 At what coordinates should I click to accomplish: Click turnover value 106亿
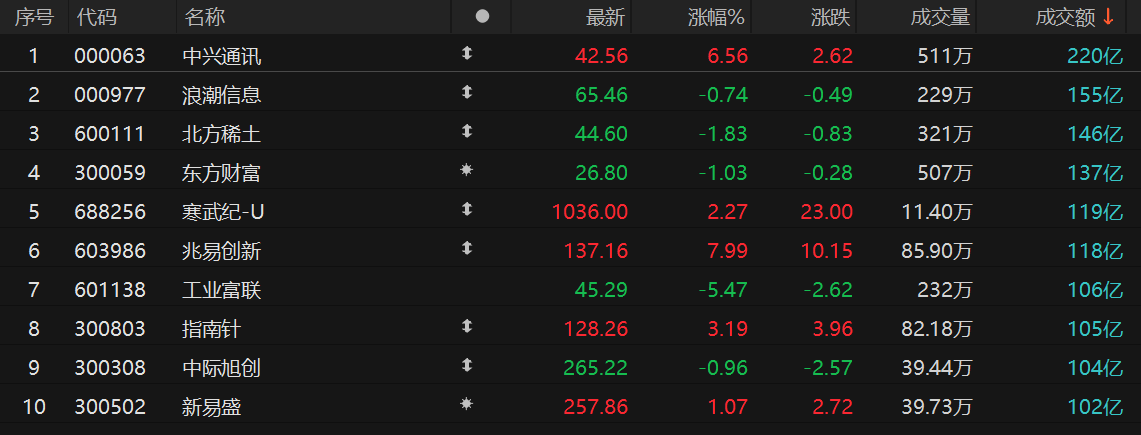[1095, 290]
